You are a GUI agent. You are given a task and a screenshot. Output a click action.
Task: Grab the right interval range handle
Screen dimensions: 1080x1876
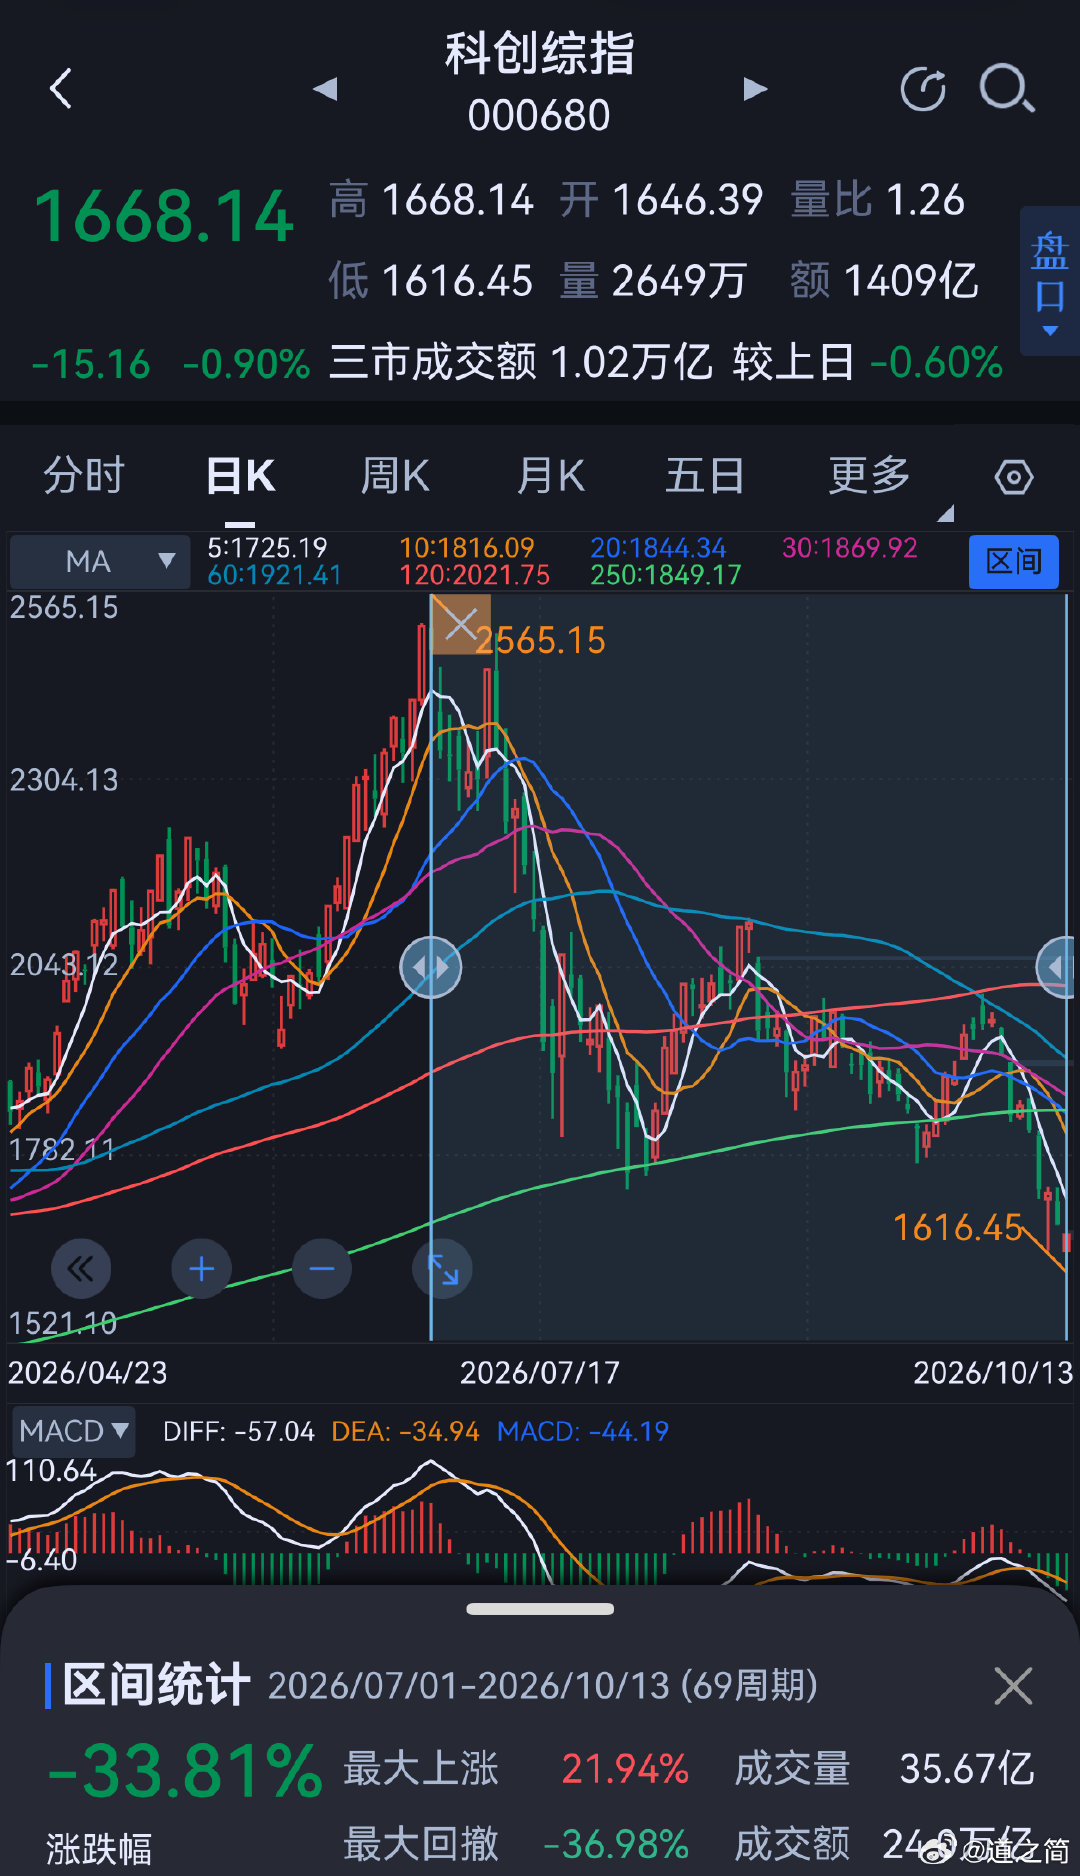1056,967
